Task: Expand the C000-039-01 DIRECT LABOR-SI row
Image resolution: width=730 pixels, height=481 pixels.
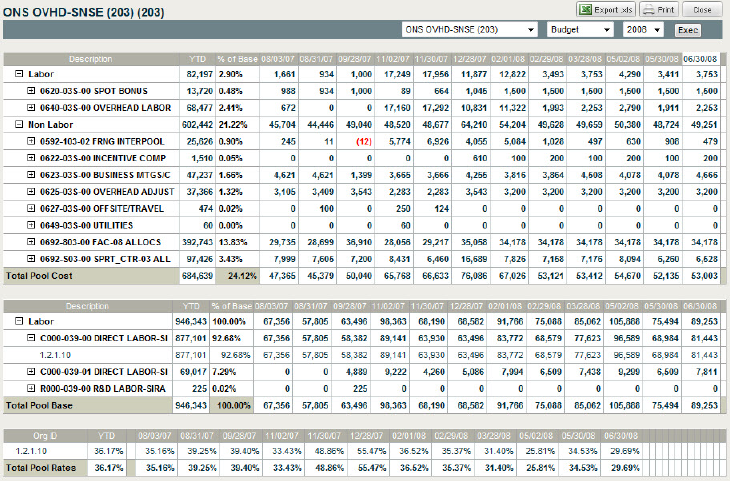Action: click(x=31, y=371)
